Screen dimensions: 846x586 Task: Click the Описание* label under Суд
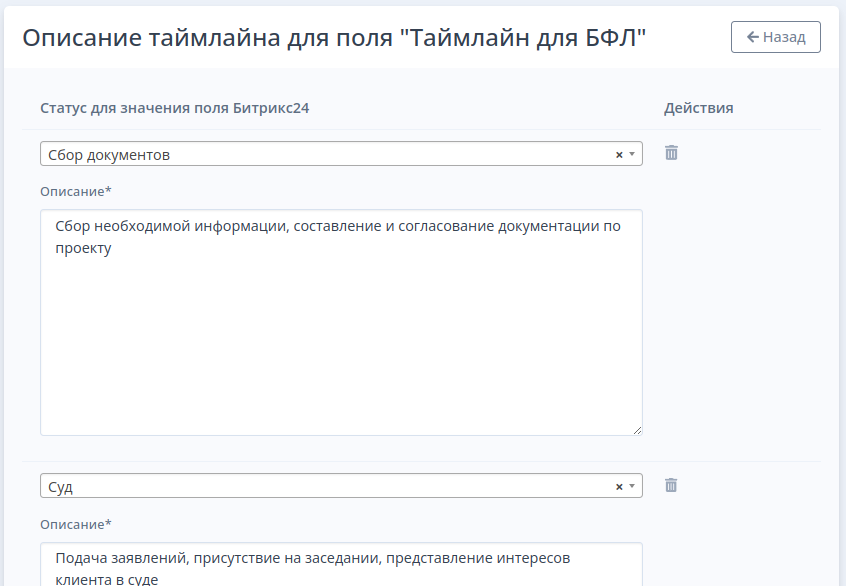[x=76, y=524]
